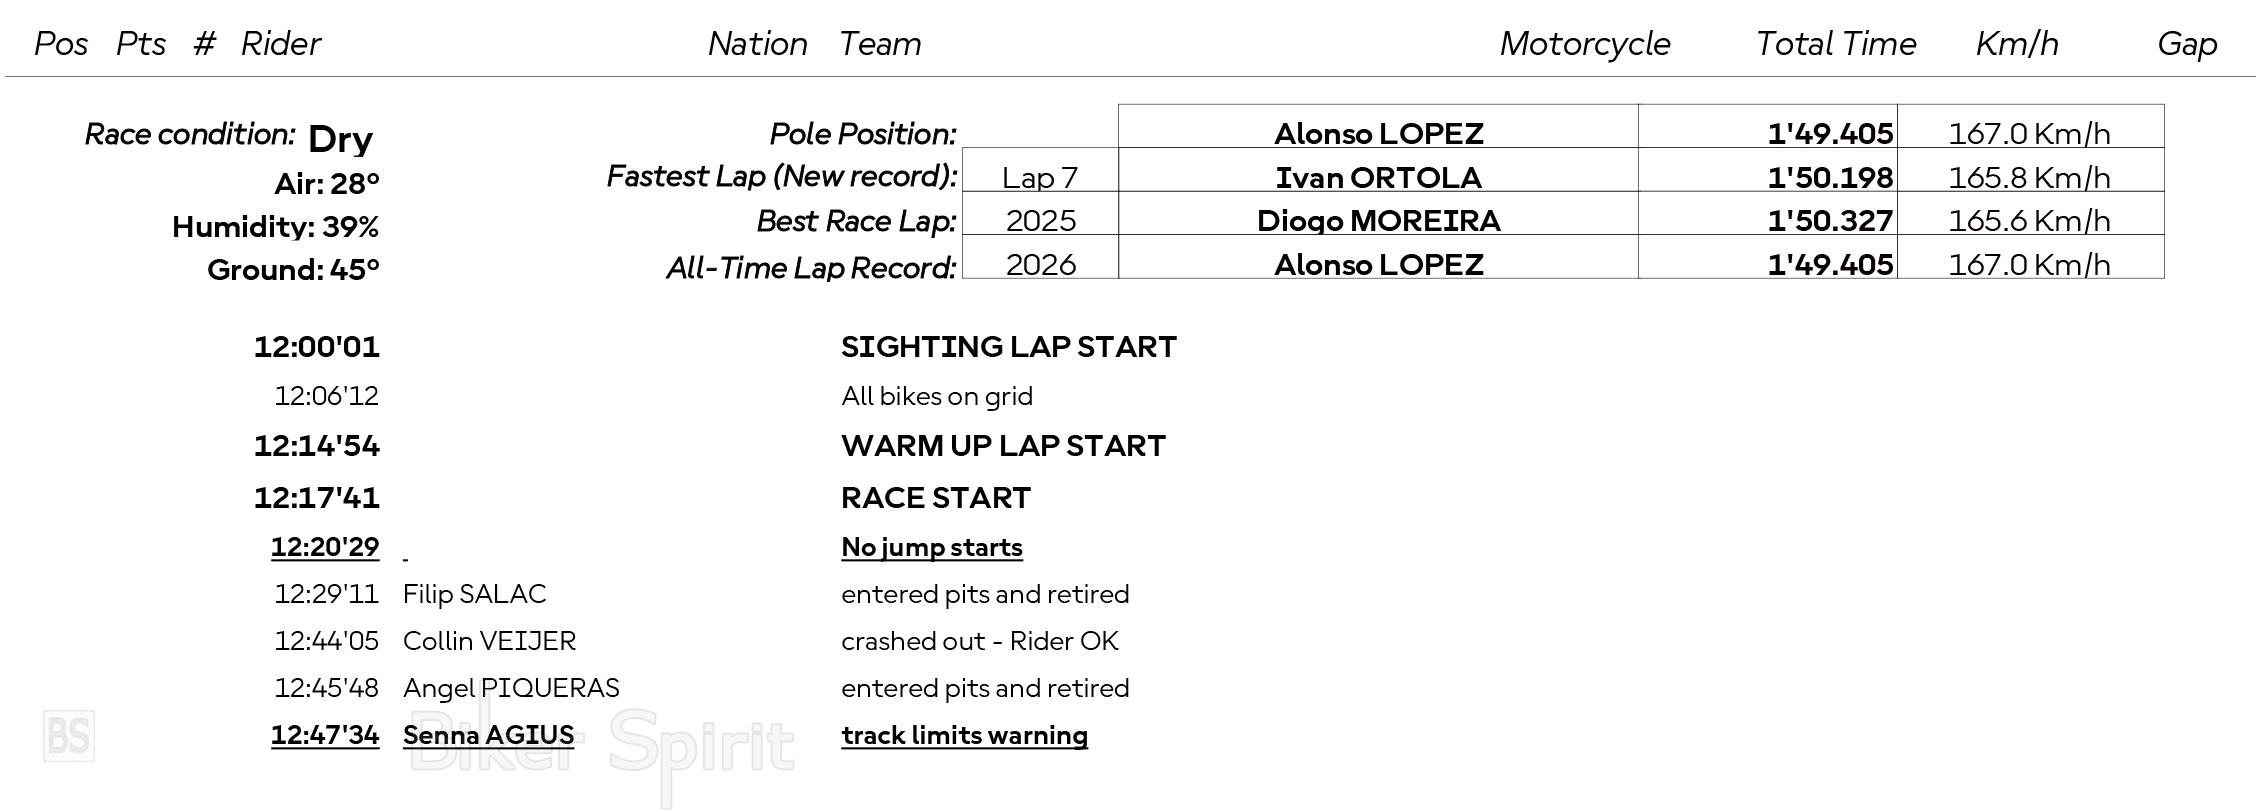
Task: Select the Rider column header
Action: point(281,44)
